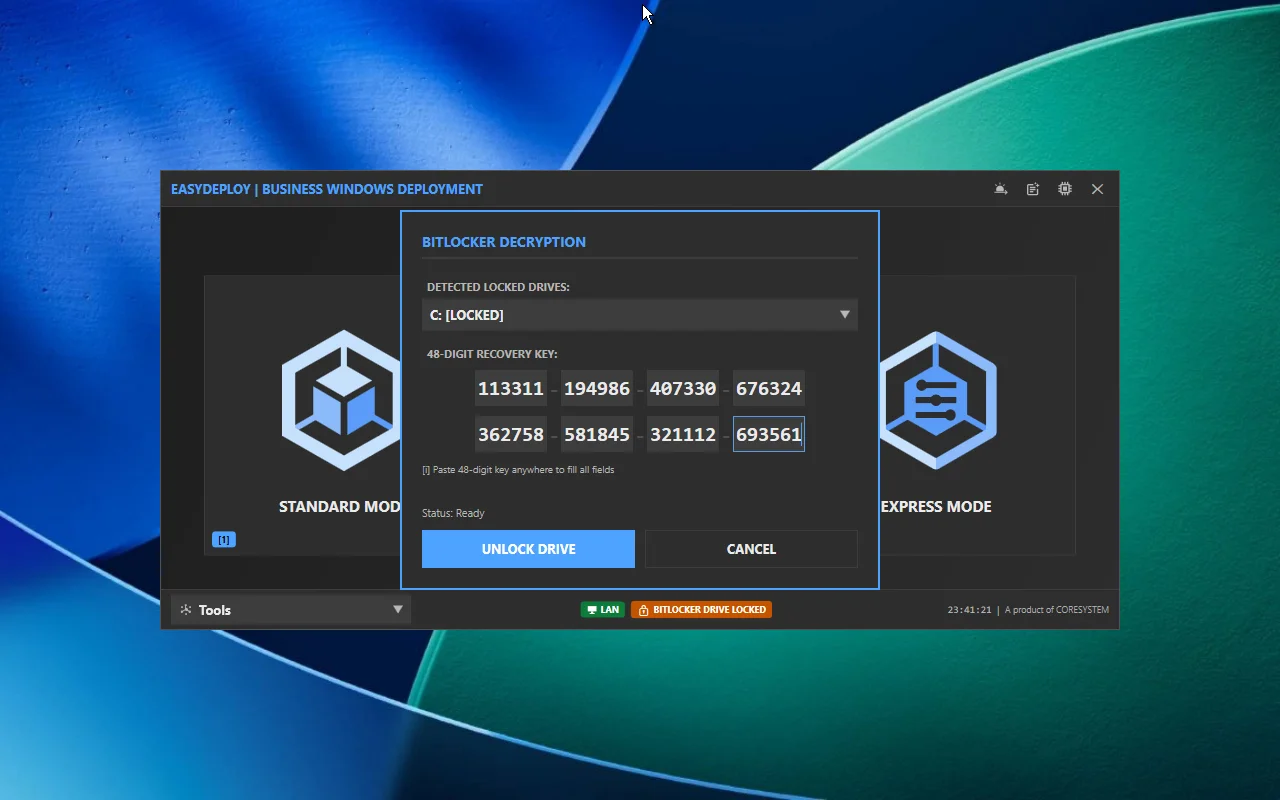Screen dimensions: 1280x800
Task: Select the Express Mode hexagon icon
Action: (937, 400)
